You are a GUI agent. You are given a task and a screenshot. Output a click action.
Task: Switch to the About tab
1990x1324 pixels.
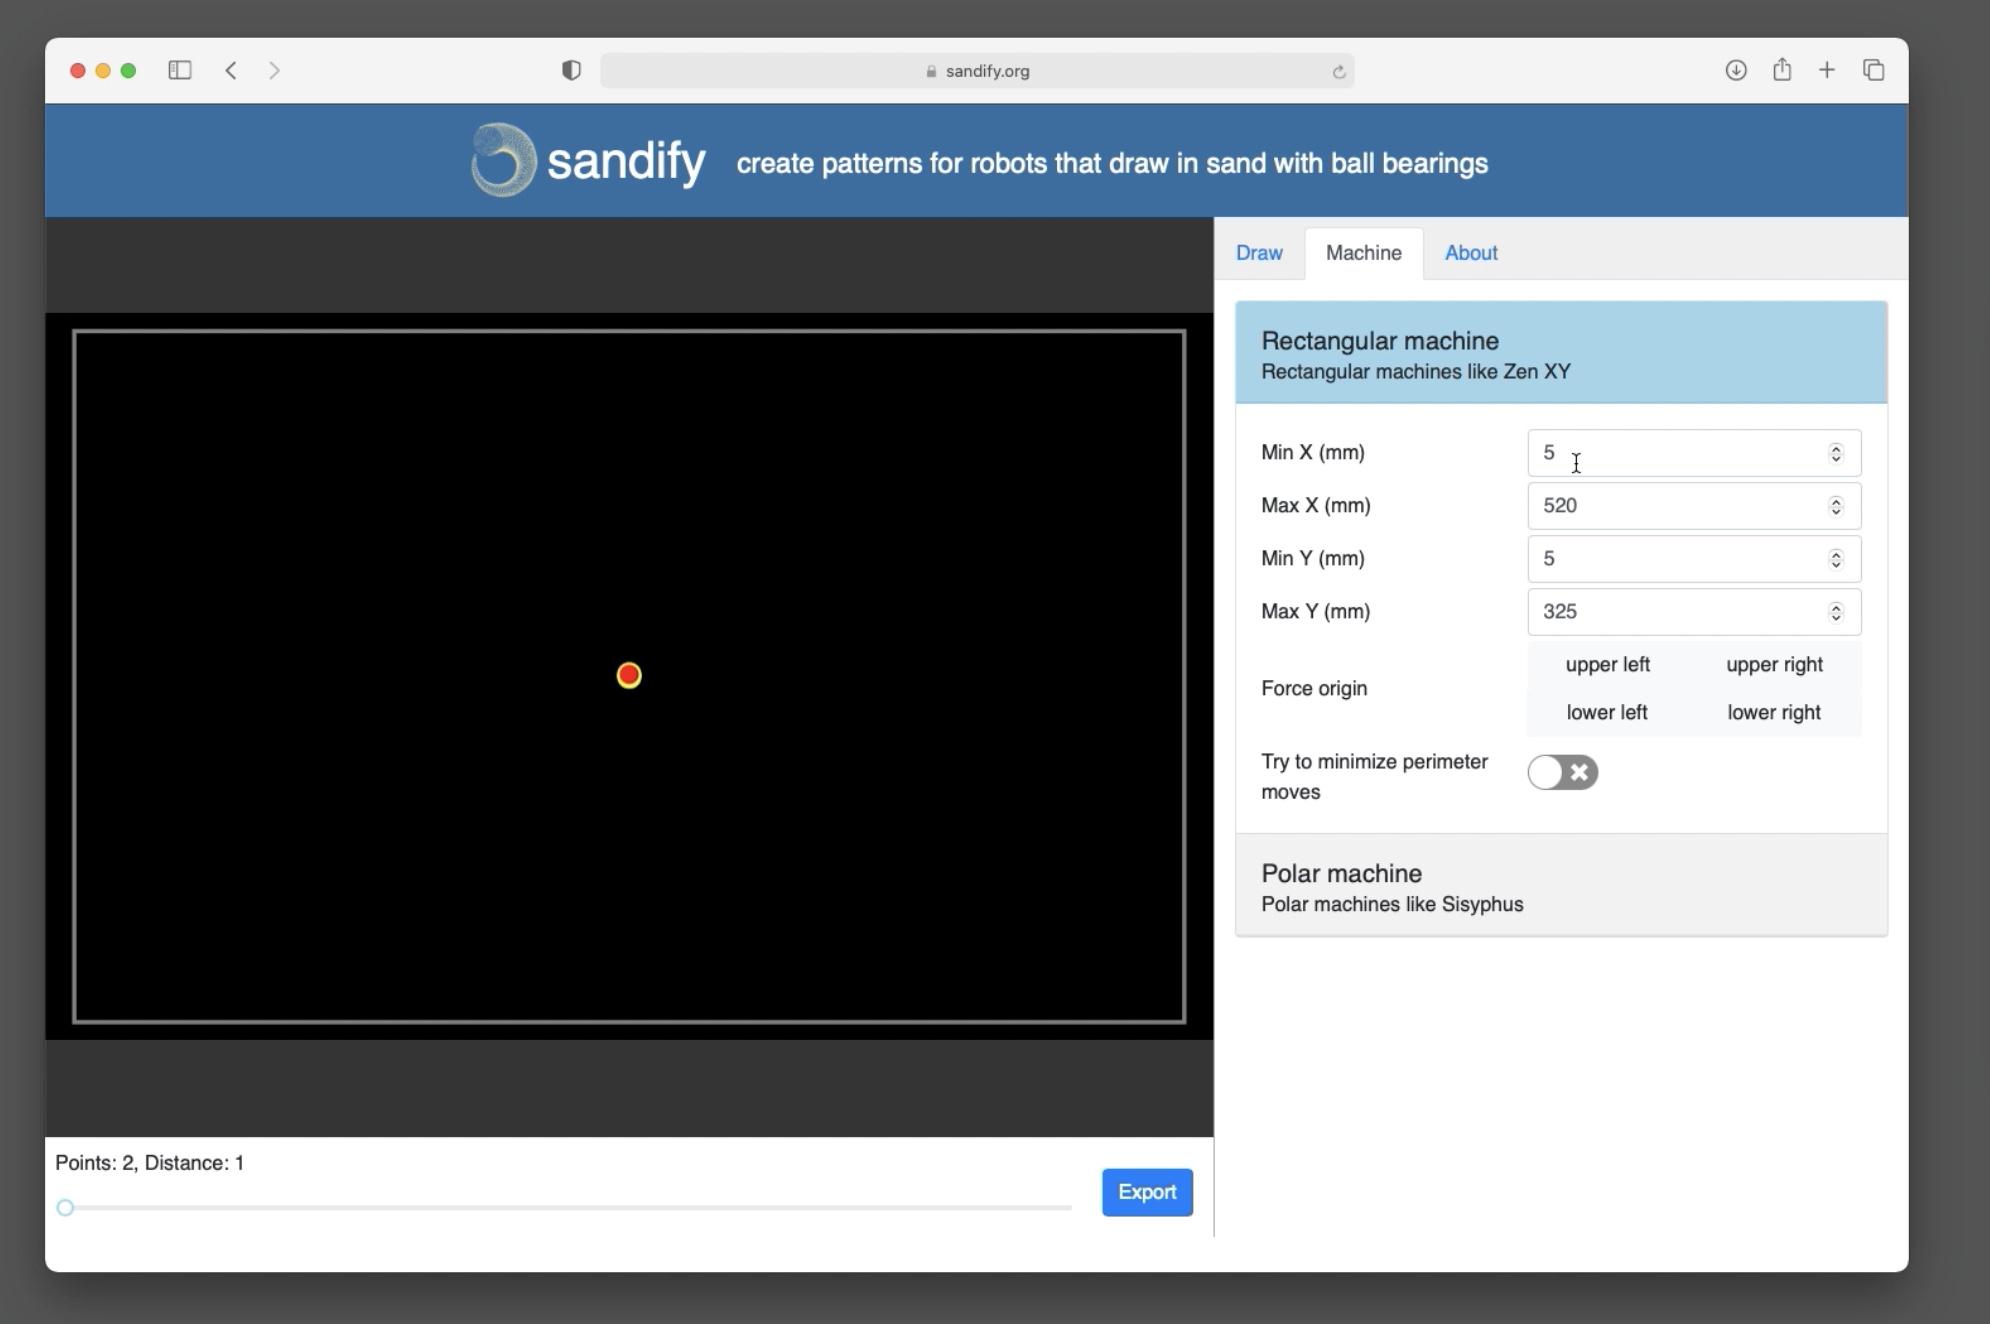[1471, 253]
